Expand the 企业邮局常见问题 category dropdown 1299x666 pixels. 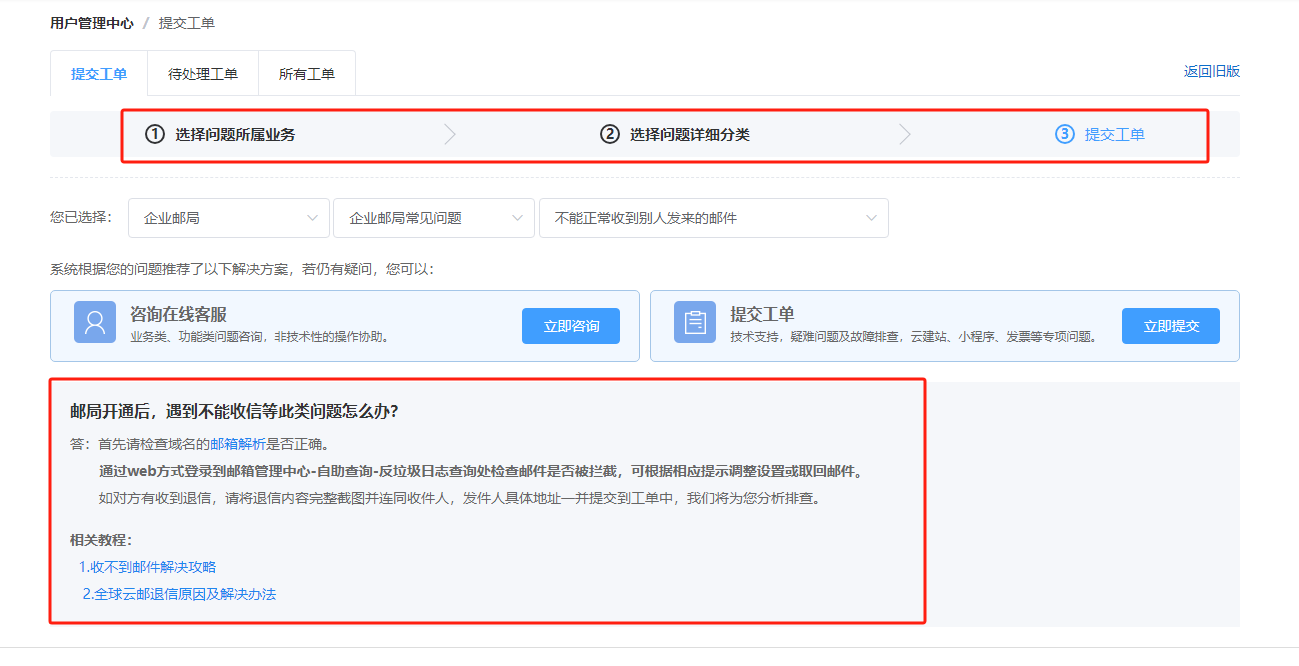click(434, 218)
